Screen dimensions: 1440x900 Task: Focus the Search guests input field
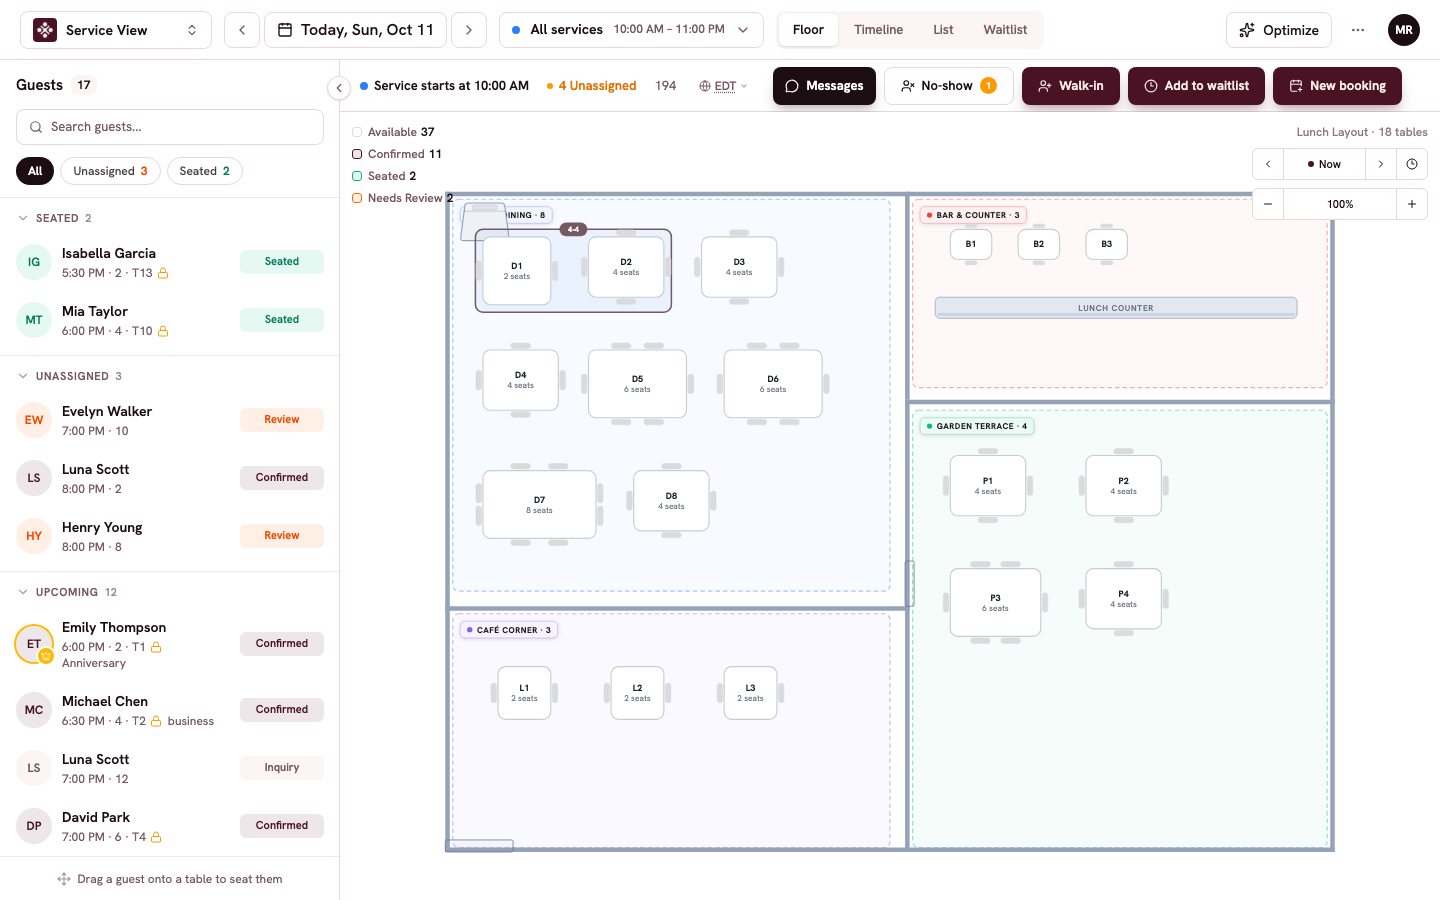tap(170, 127)
